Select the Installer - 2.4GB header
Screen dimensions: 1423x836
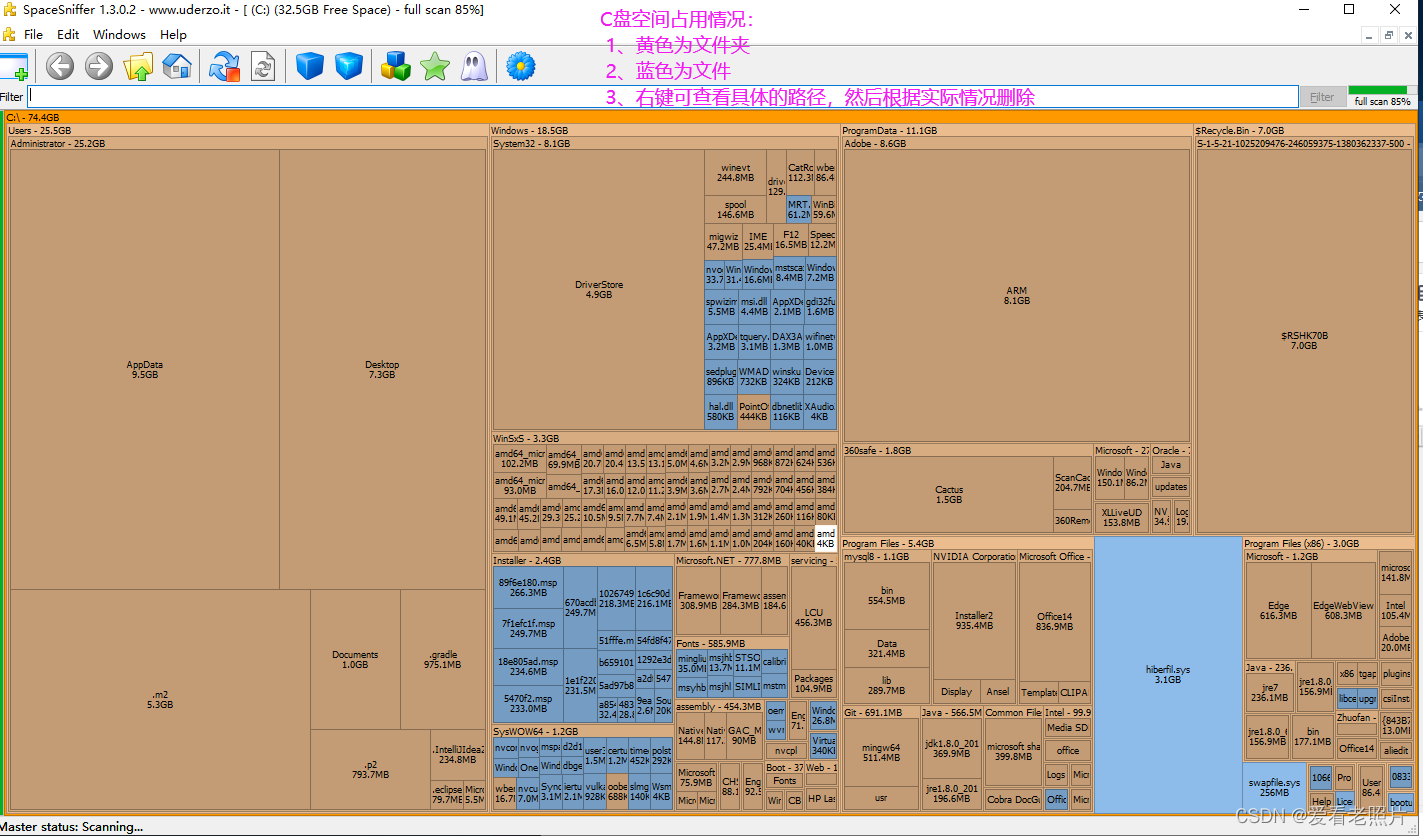pos(582,561)
